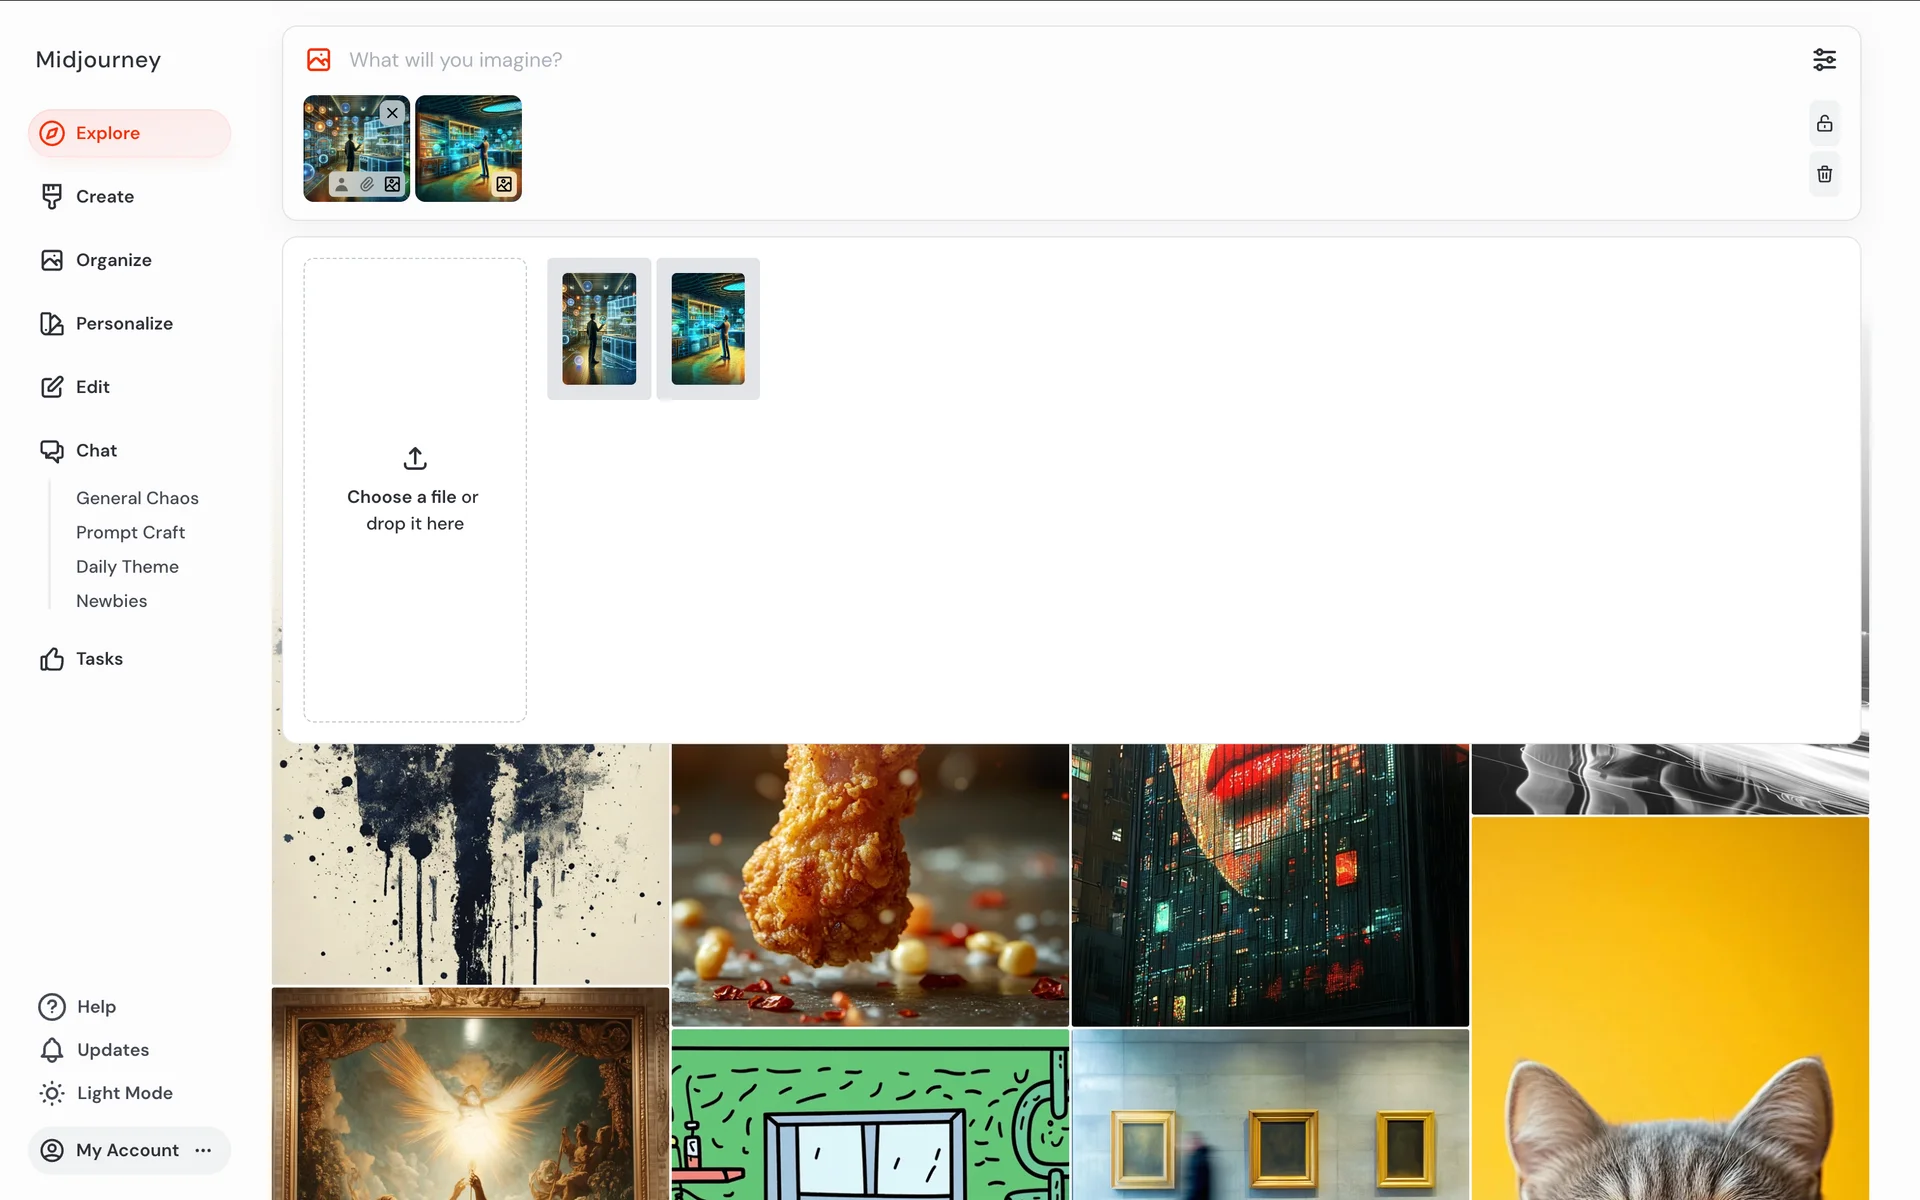Toggle the lock icon beside image references
The width and height of the screenshot is (1920, 1200).
tap(1824, 124)
